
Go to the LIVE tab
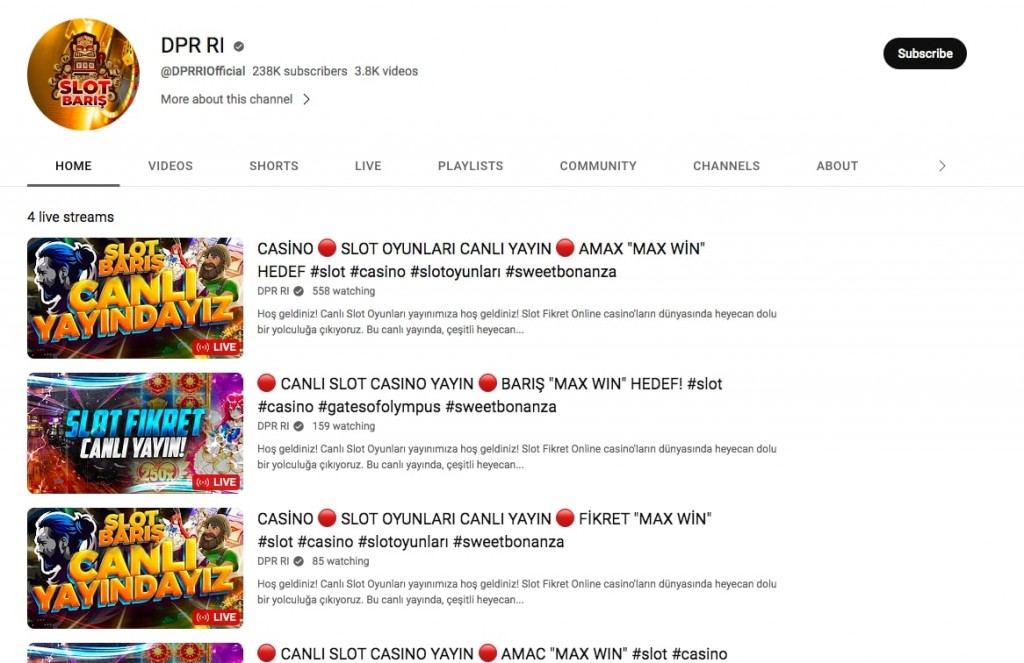[368, 166]
